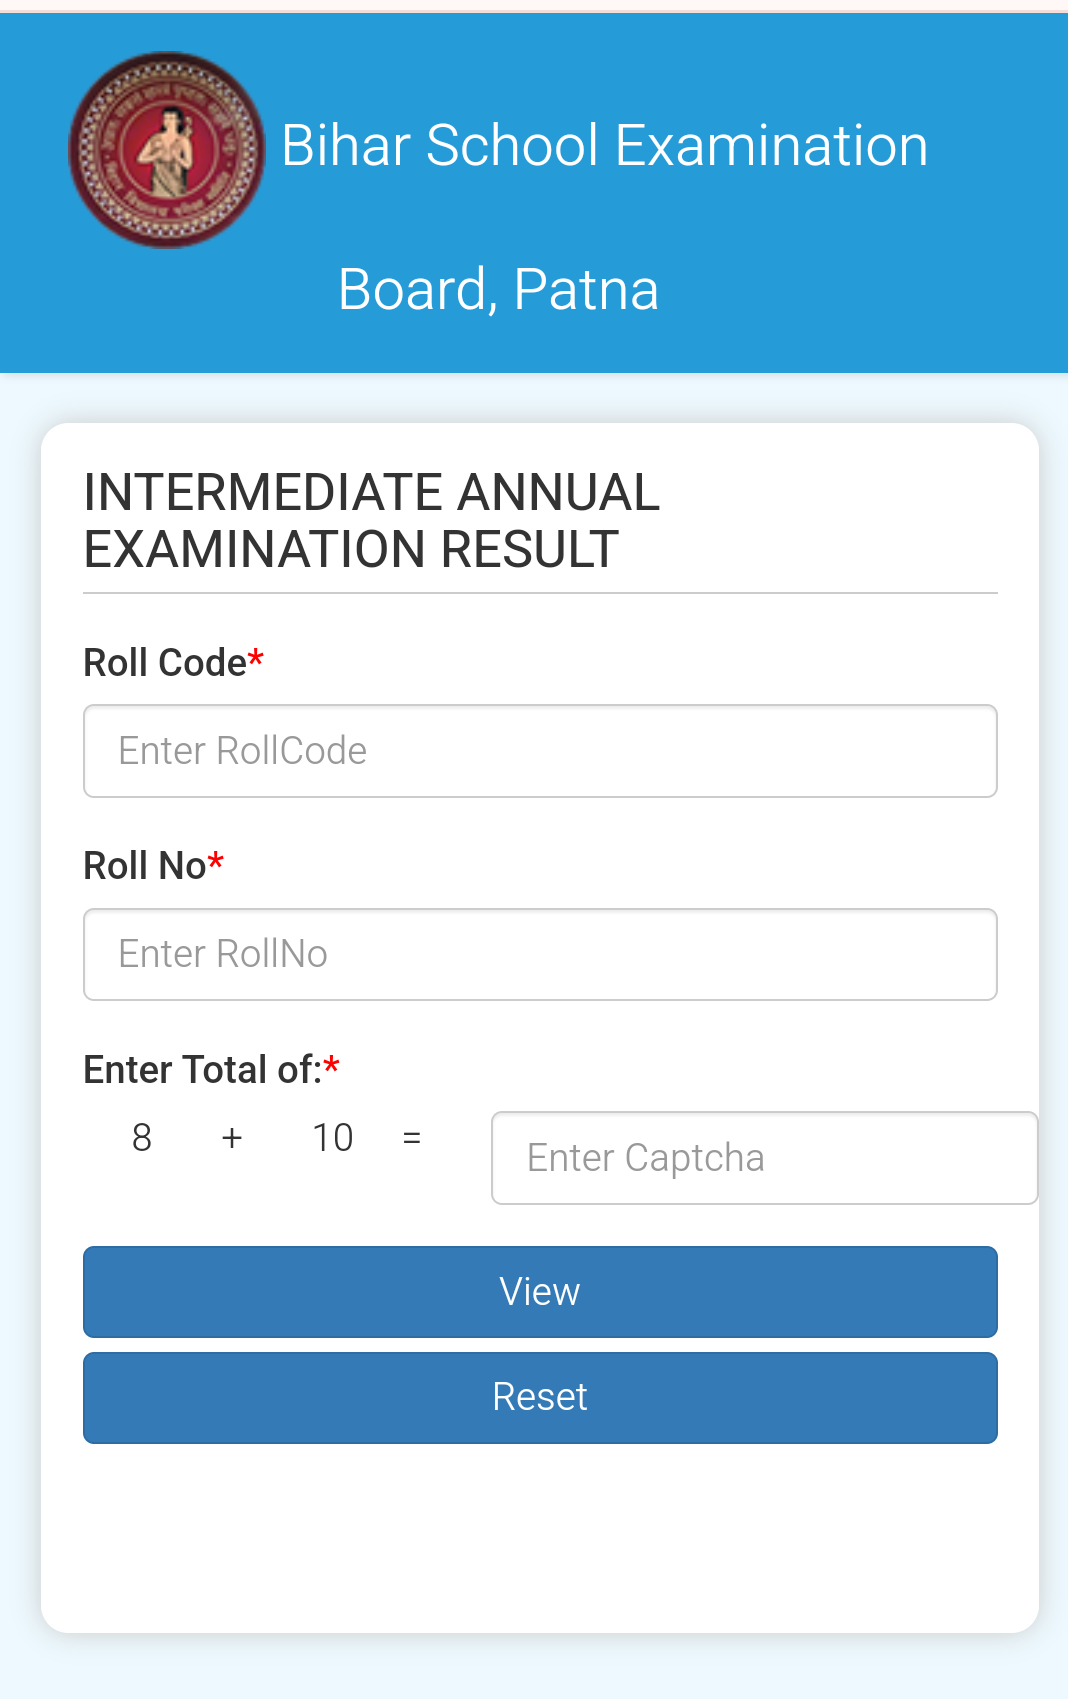The width and height of the screenshot is (1068, 1699).
Task: Click the red asterisk beside Roll Code
Action: click(256, 659)
